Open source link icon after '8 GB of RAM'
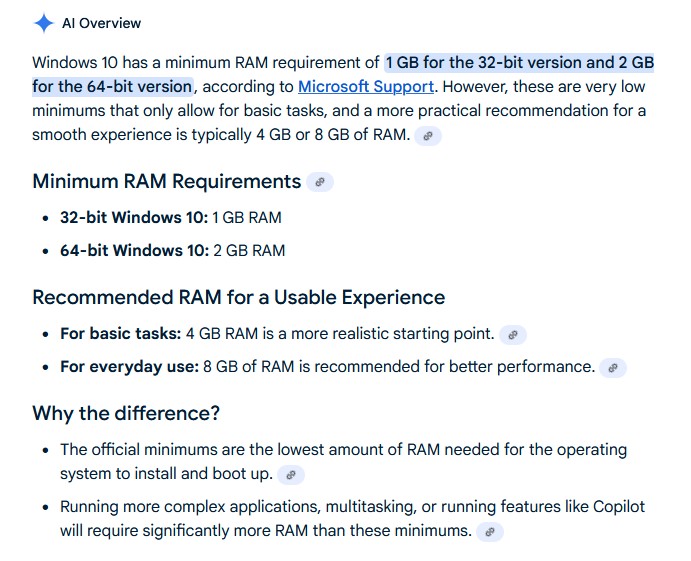Screen dimensions: 691x561 click(428, 136)
